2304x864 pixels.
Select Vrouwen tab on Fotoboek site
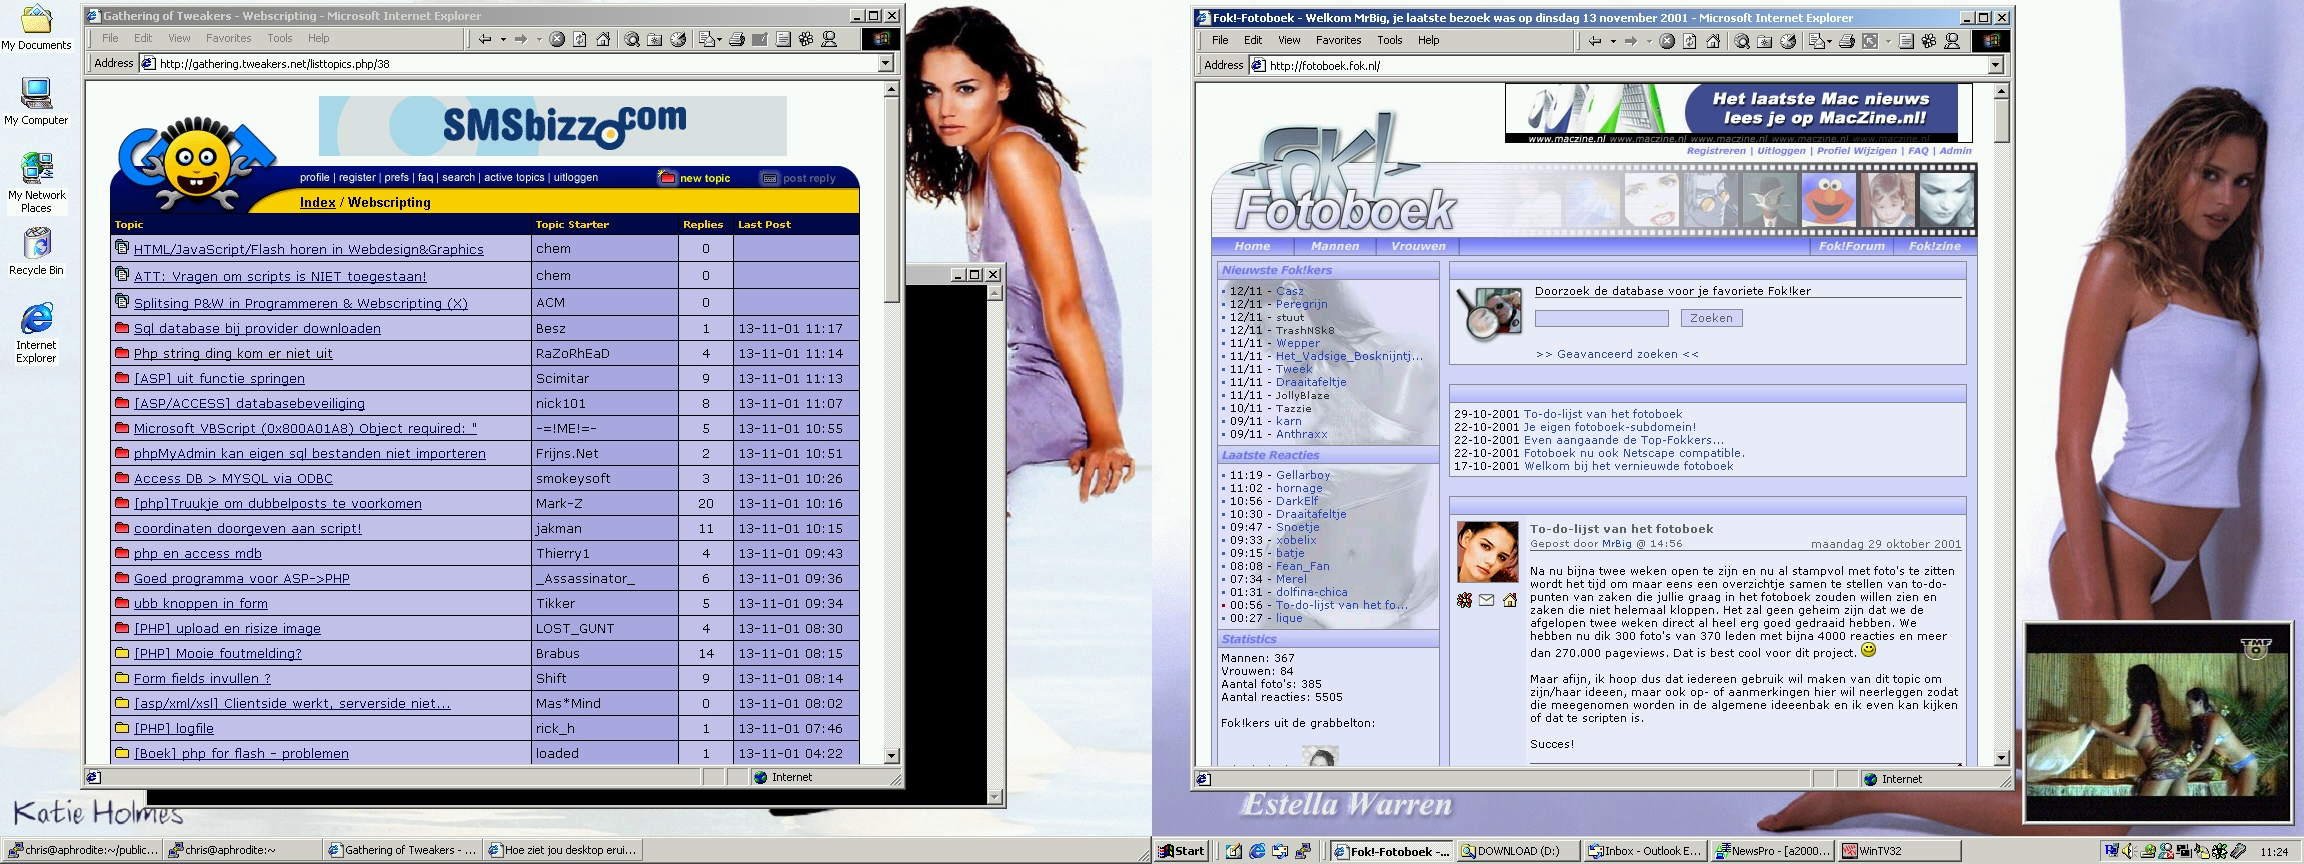coord(1418,246)
